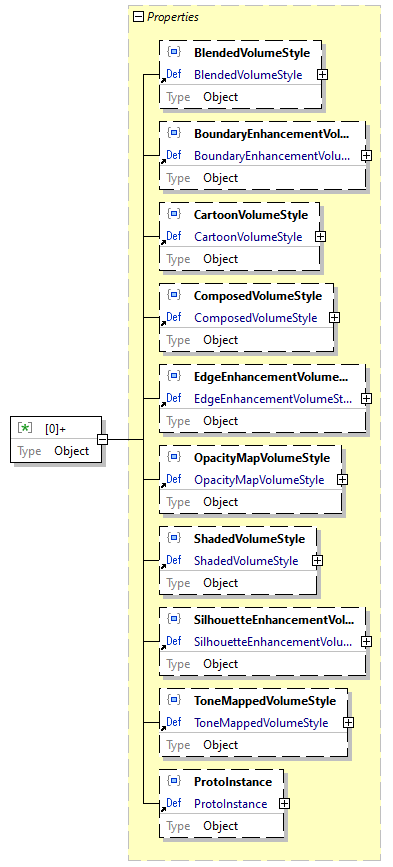Select the bold OpacityMapVolumeStyle title
The width and height of the screenshot is (393, 867).
(262, 458)
